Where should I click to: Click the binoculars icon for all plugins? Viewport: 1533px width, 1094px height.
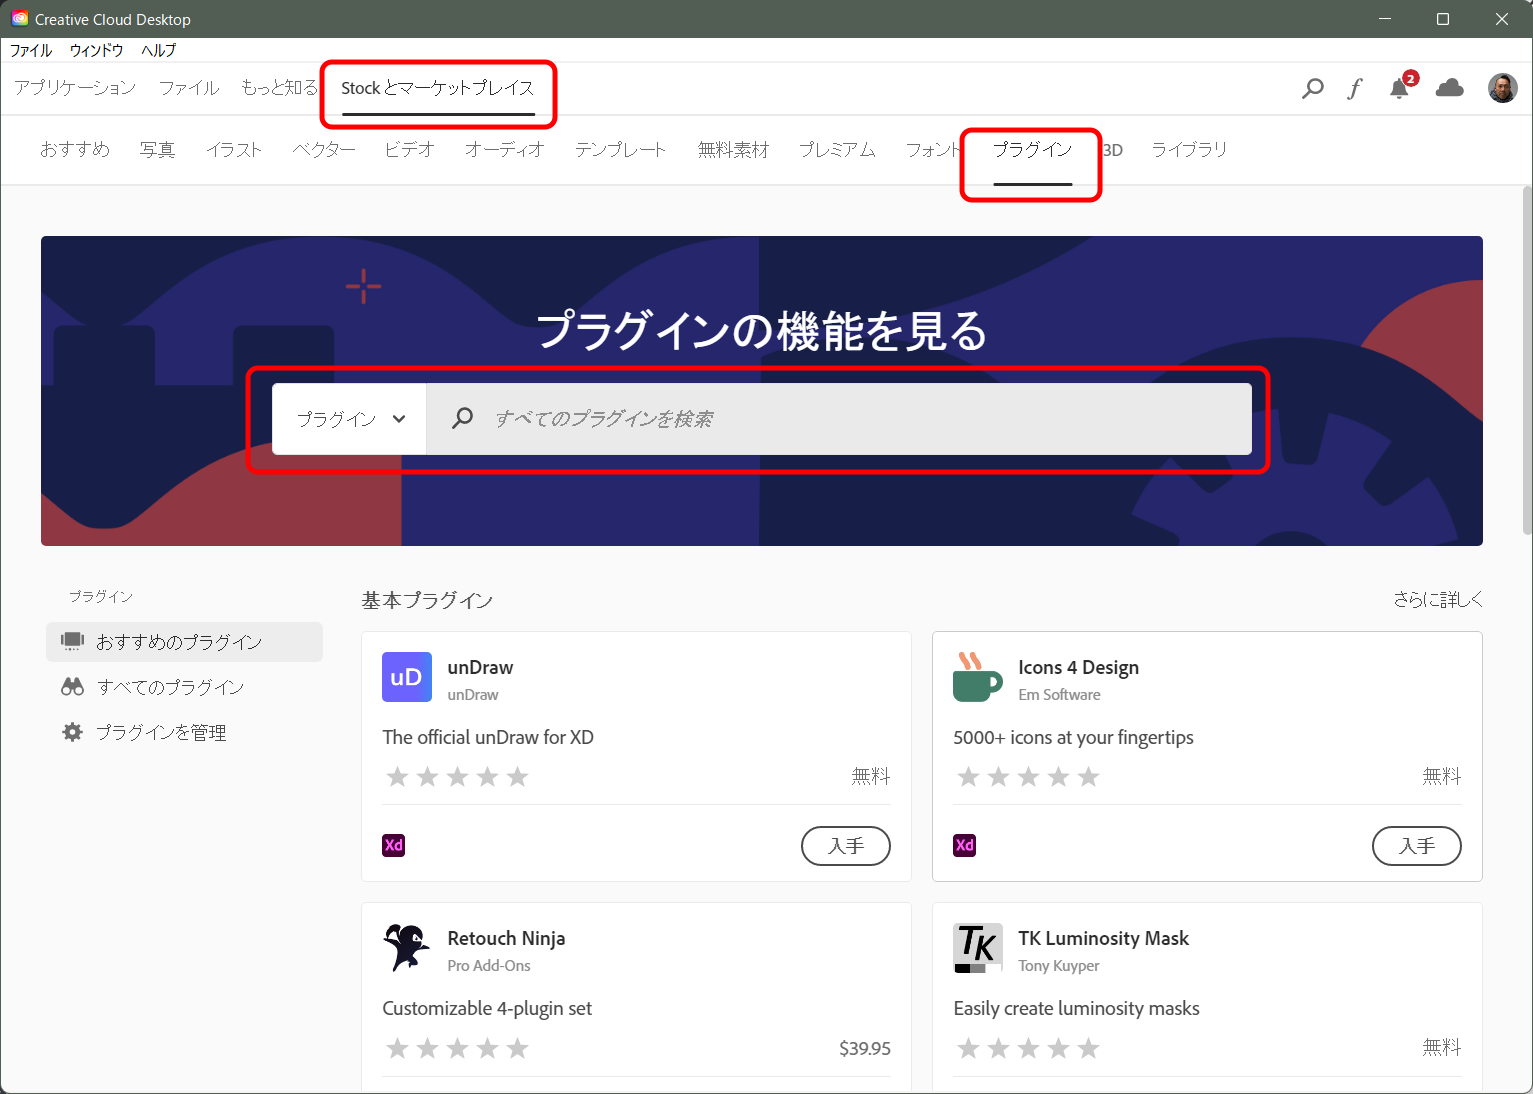click(x=72, y=687)
